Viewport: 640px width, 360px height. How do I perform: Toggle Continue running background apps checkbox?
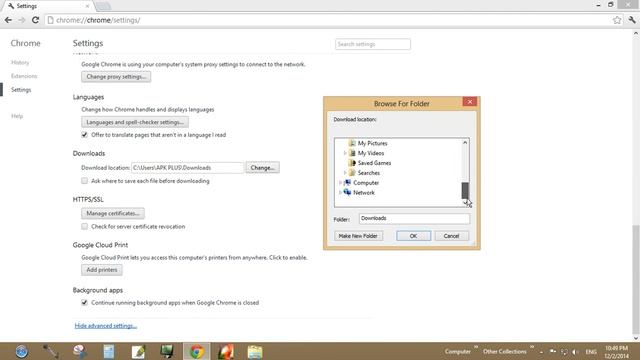pyautogui.click(x=84, y=302)
